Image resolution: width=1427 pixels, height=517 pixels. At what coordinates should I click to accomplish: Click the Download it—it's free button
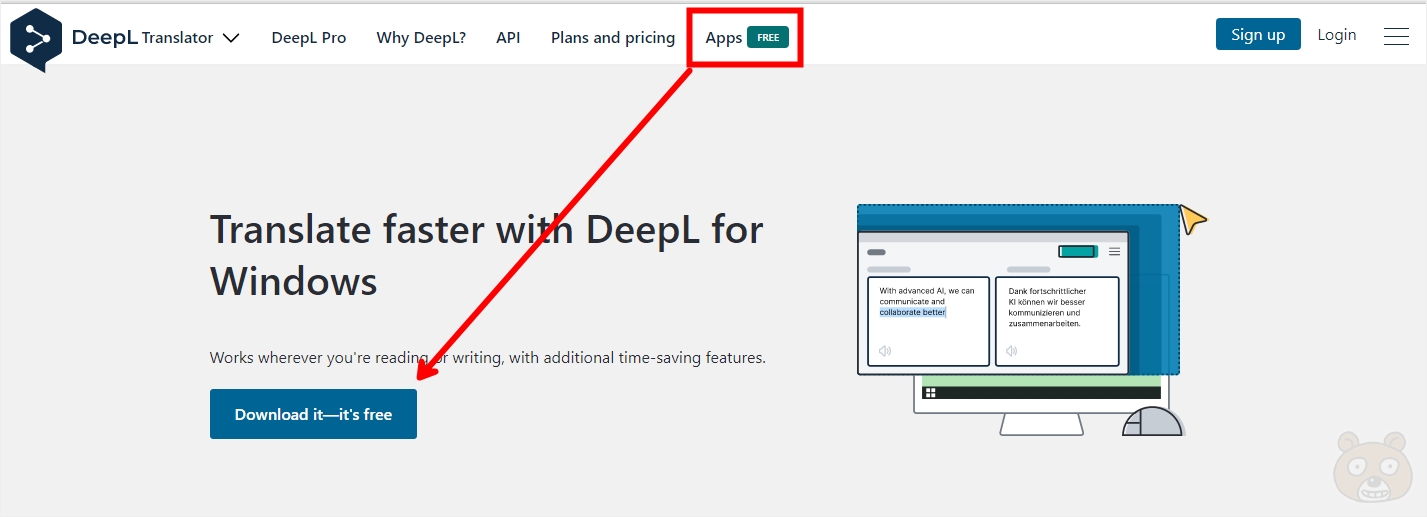pyautogui.click(x=313, y=414)
